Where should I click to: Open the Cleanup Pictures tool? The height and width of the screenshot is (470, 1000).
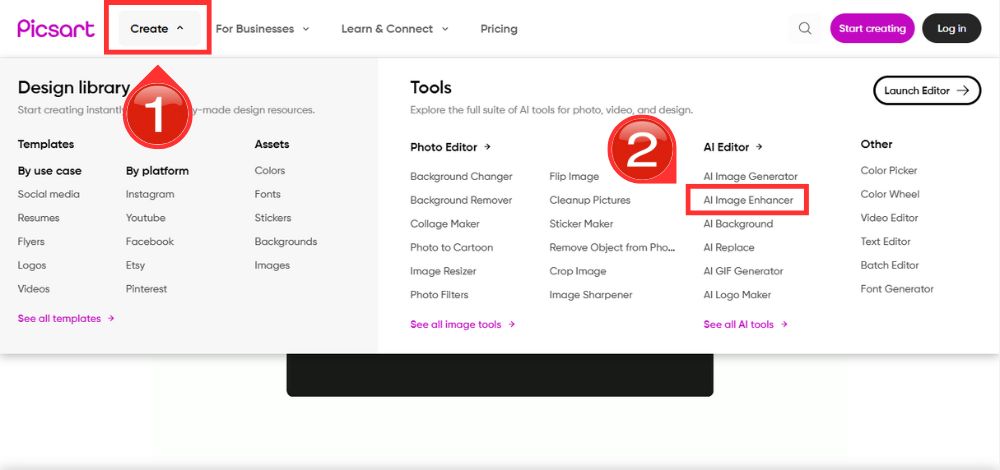coord(590,200)
